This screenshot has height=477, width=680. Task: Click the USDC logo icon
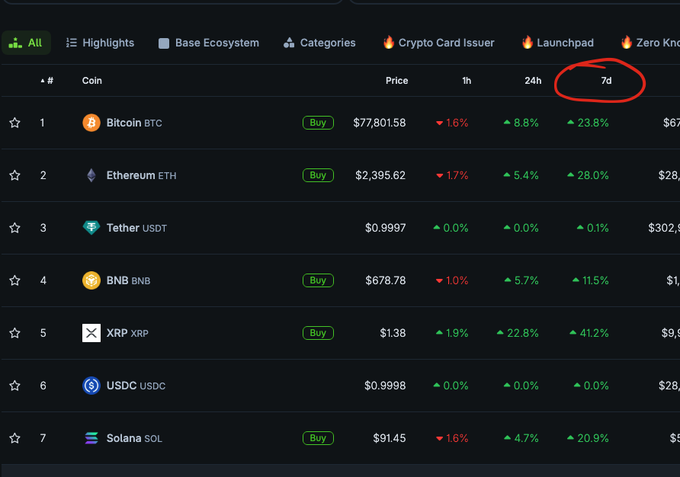91,386
